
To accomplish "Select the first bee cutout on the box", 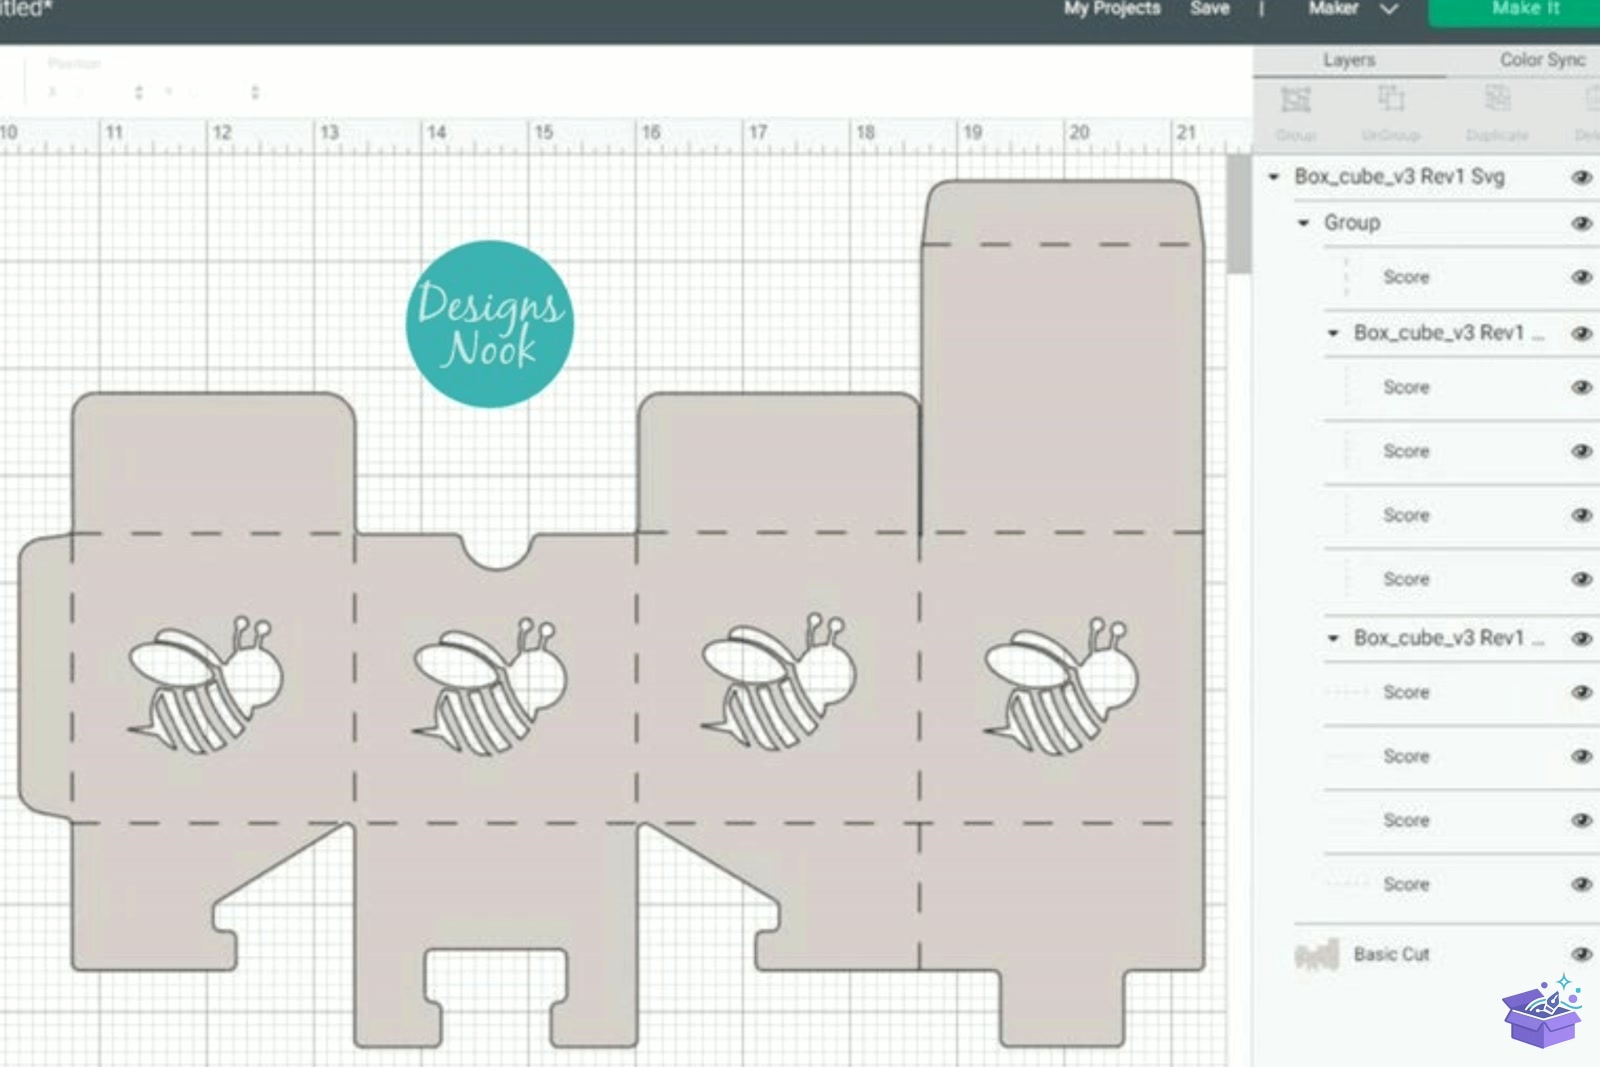I will (206, 685).
